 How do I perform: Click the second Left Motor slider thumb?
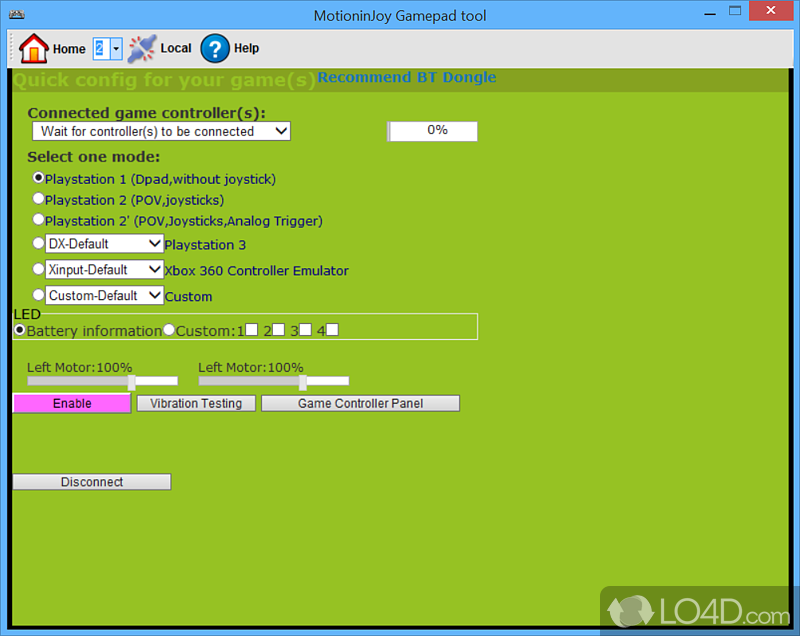pyautogui.click(x=303, y=382)
